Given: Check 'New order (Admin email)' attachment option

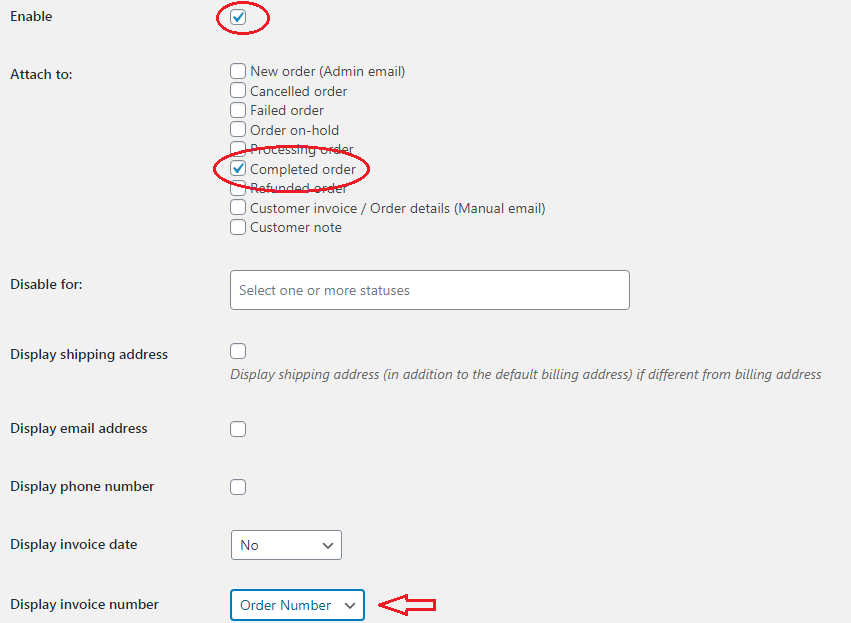Looking at the screenshot, I should click(237, 71).
